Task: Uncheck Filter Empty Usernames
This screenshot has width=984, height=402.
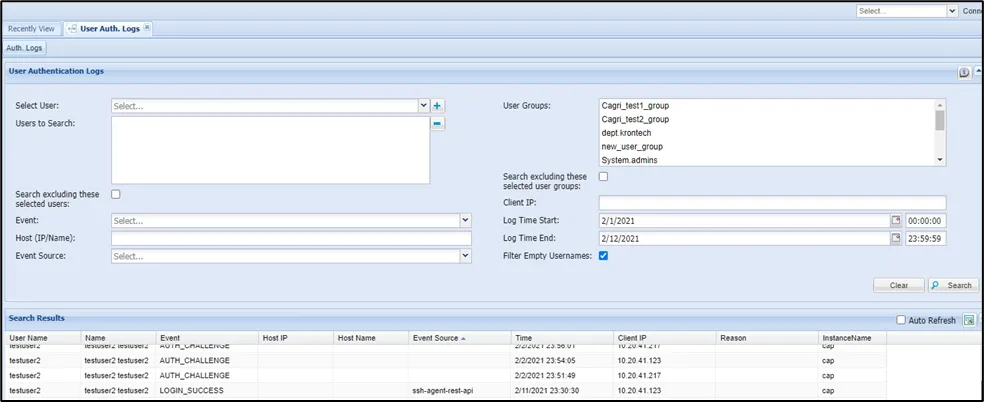Action: click(x=603, y=256)
